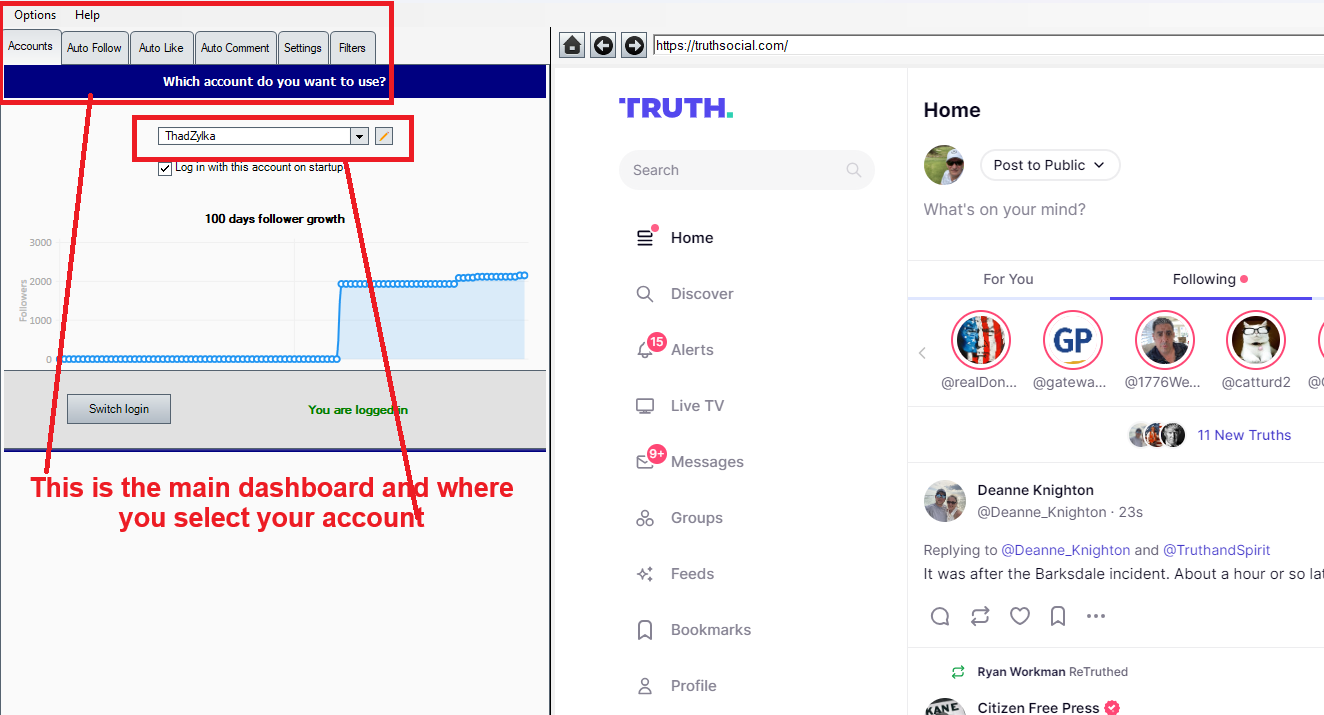
Task: Expand the Post to Public dropdown
Action: coord(1050,165)
